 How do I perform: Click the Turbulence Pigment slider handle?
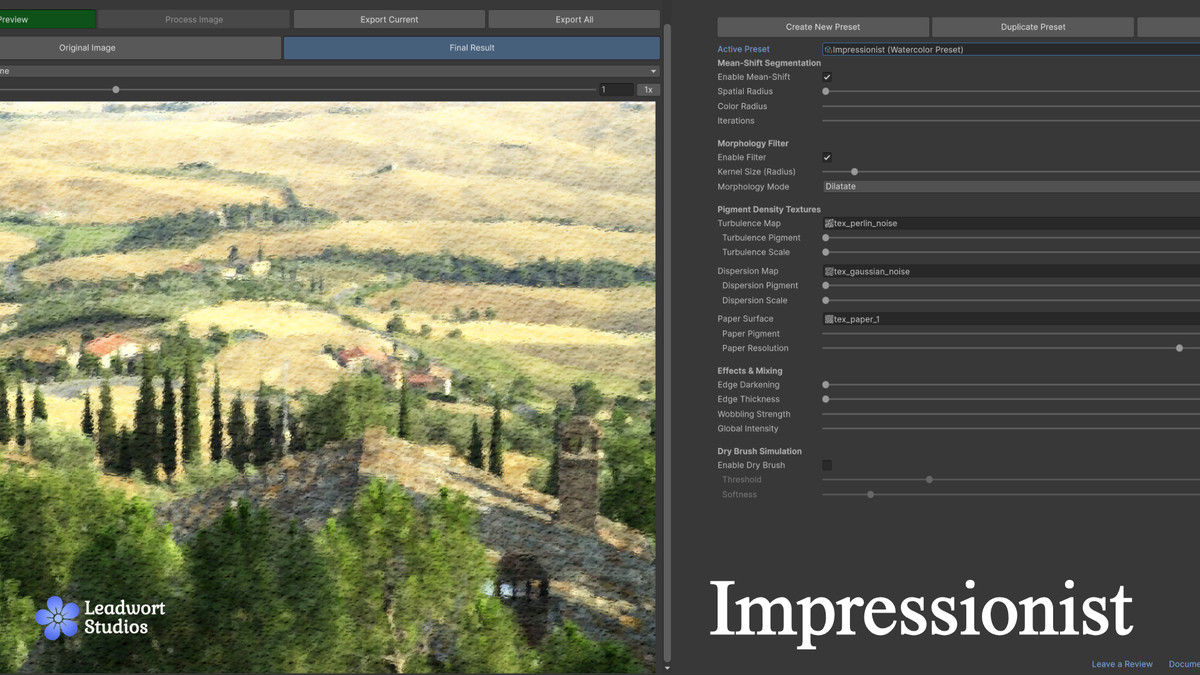[826, 238]
